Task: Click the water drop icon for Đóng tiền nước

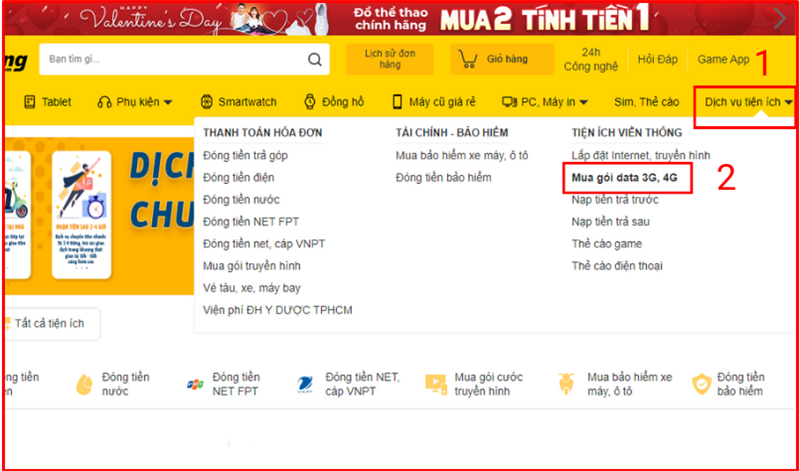Action: coord(84,385)
